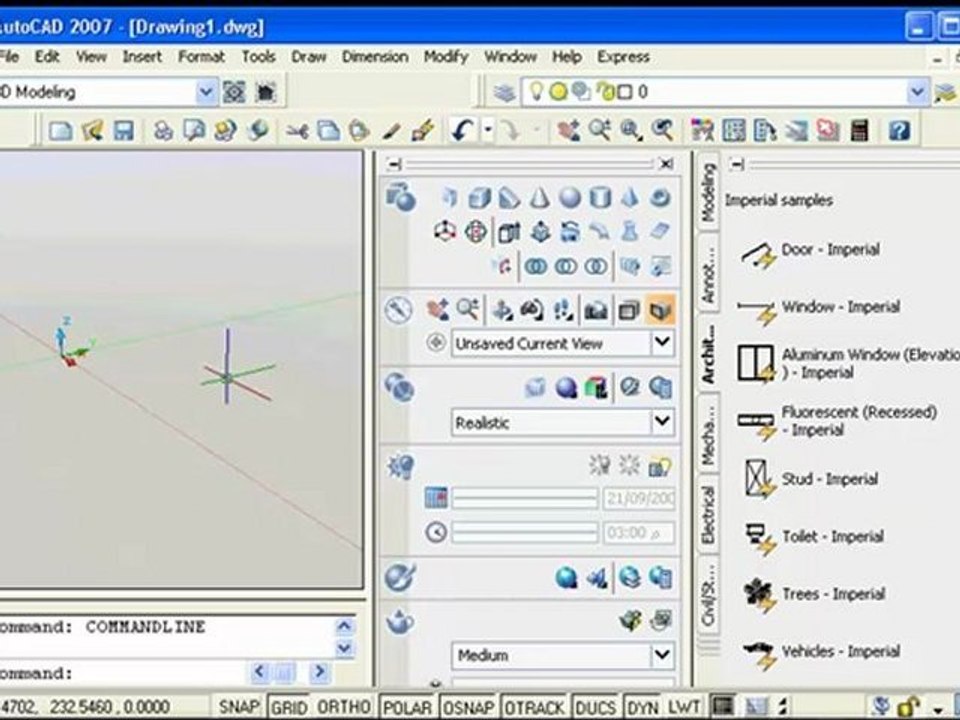This screenshot has width=960, height=720.
Task: Select Toilet - Imperial tool
Action: coord(814,537)
